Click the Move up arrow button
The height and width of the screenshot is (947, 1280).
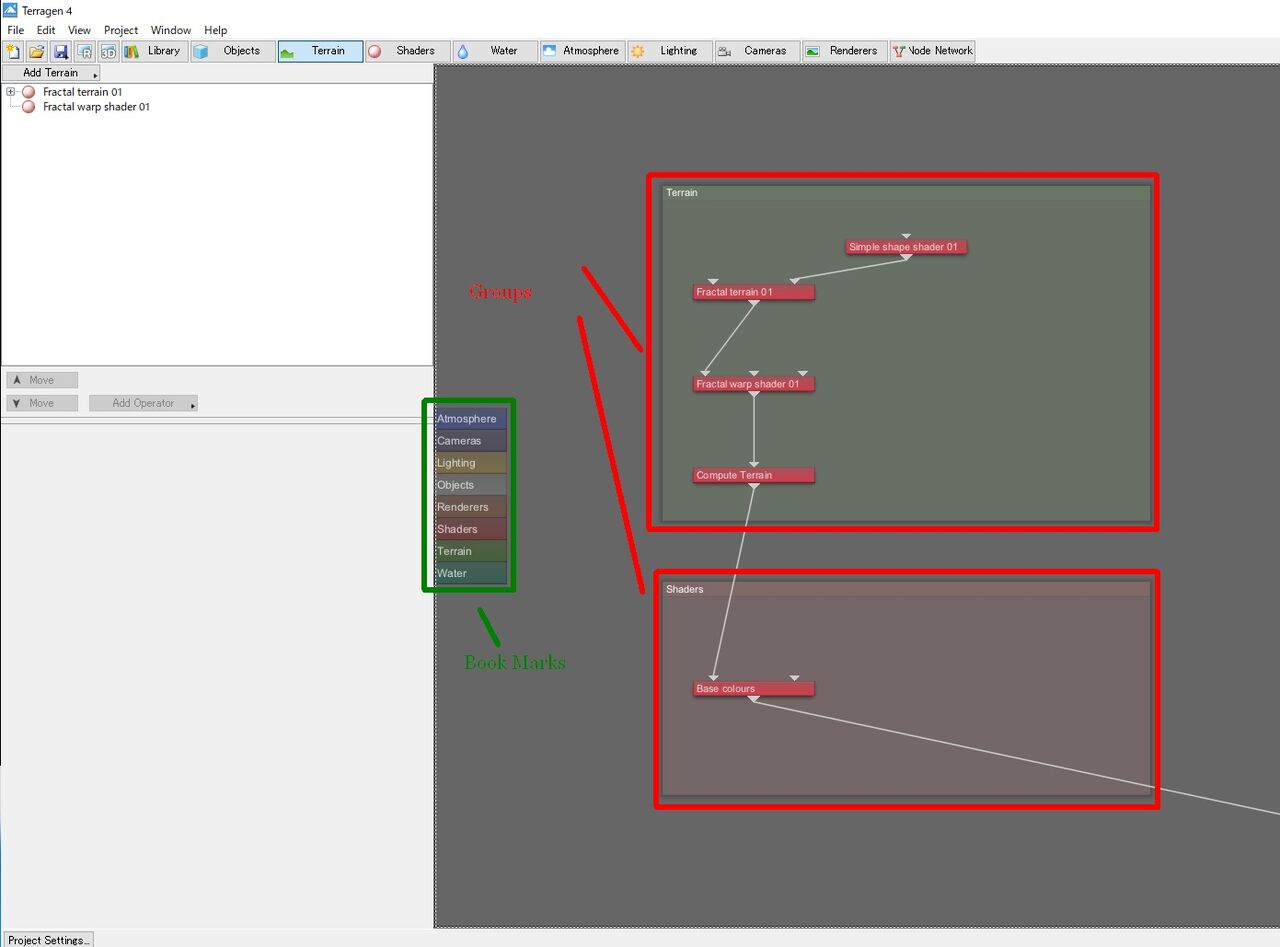pyautogui.click(x=42, y=380)
